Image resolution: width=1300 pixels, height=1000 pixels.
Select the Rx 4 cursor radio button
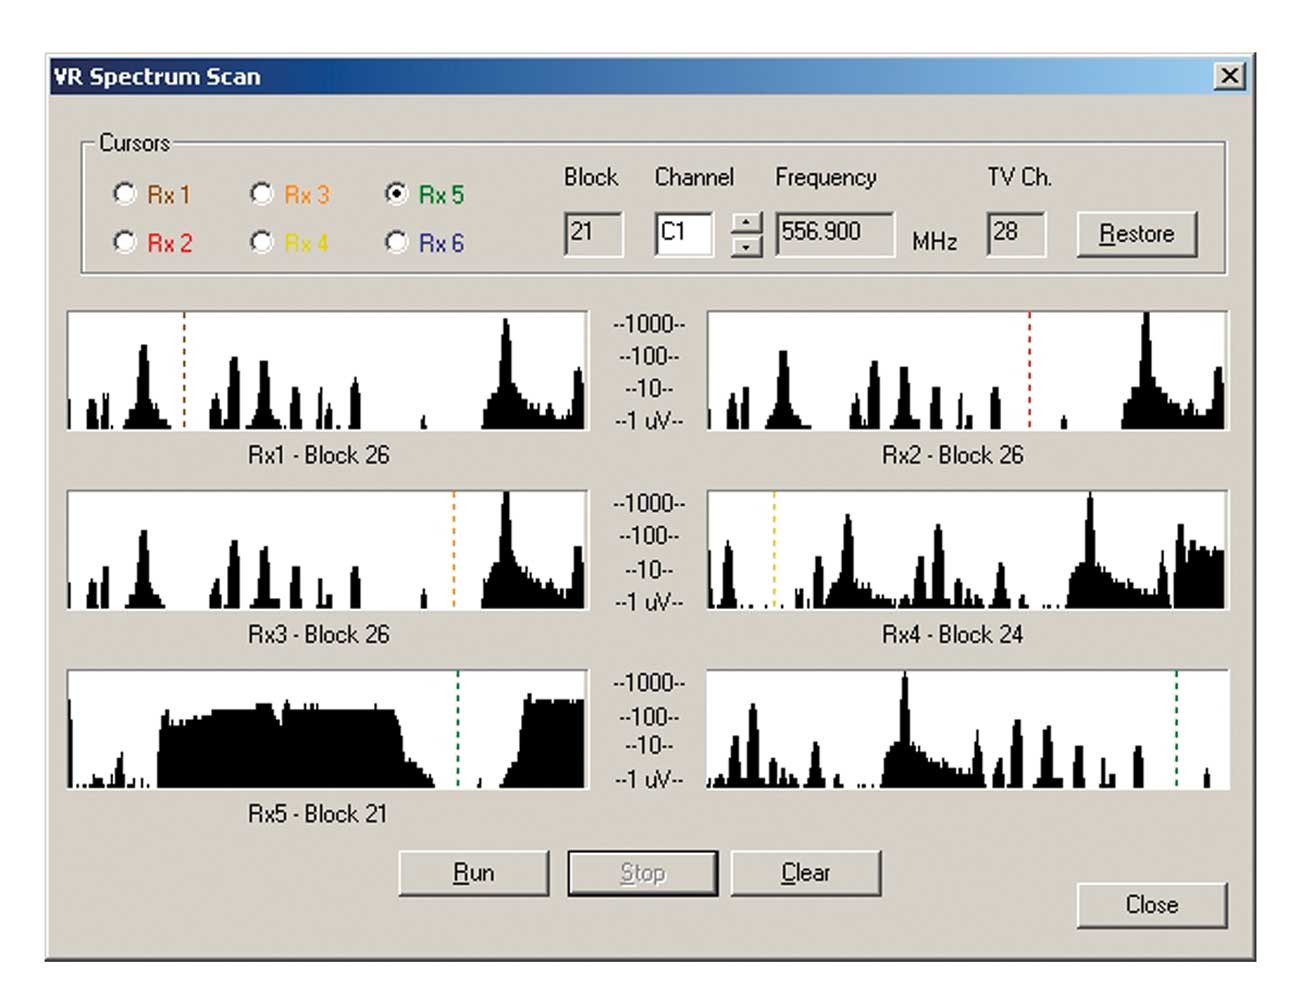coord(261,240)
